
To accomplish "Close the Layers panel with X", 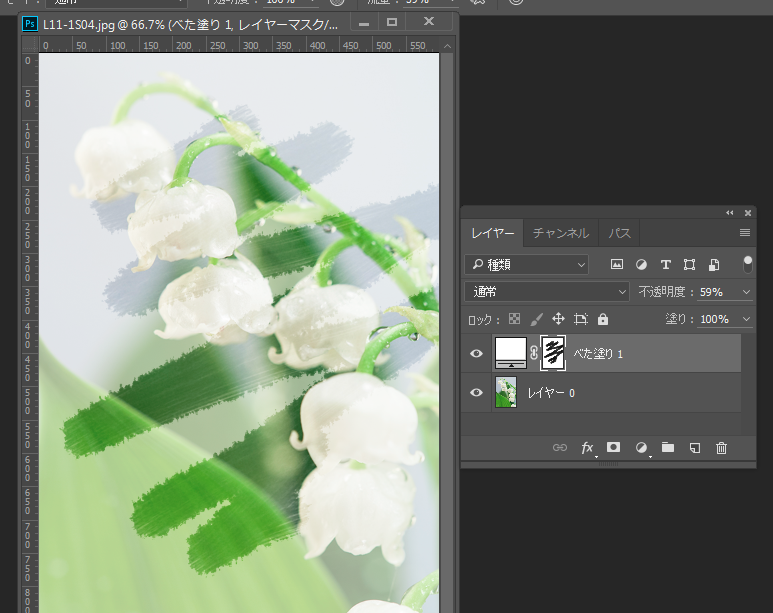I will pos(748,213).
